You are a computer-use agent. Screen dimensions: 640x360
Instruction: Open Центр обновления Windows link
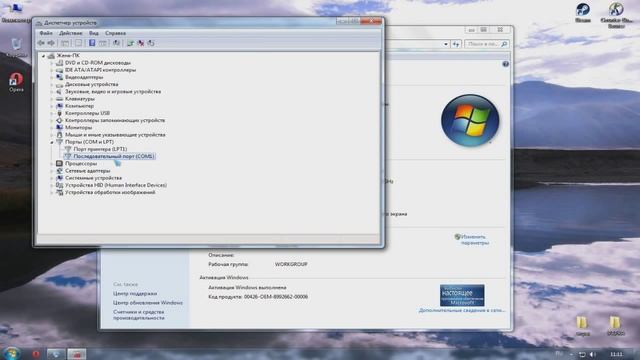(x=148, y=303)
